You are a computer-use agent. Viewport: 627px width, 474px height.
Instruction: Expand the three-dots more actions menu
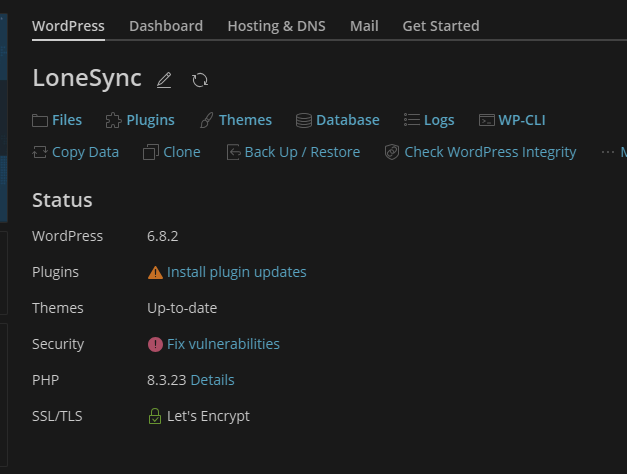pos(608,152)
